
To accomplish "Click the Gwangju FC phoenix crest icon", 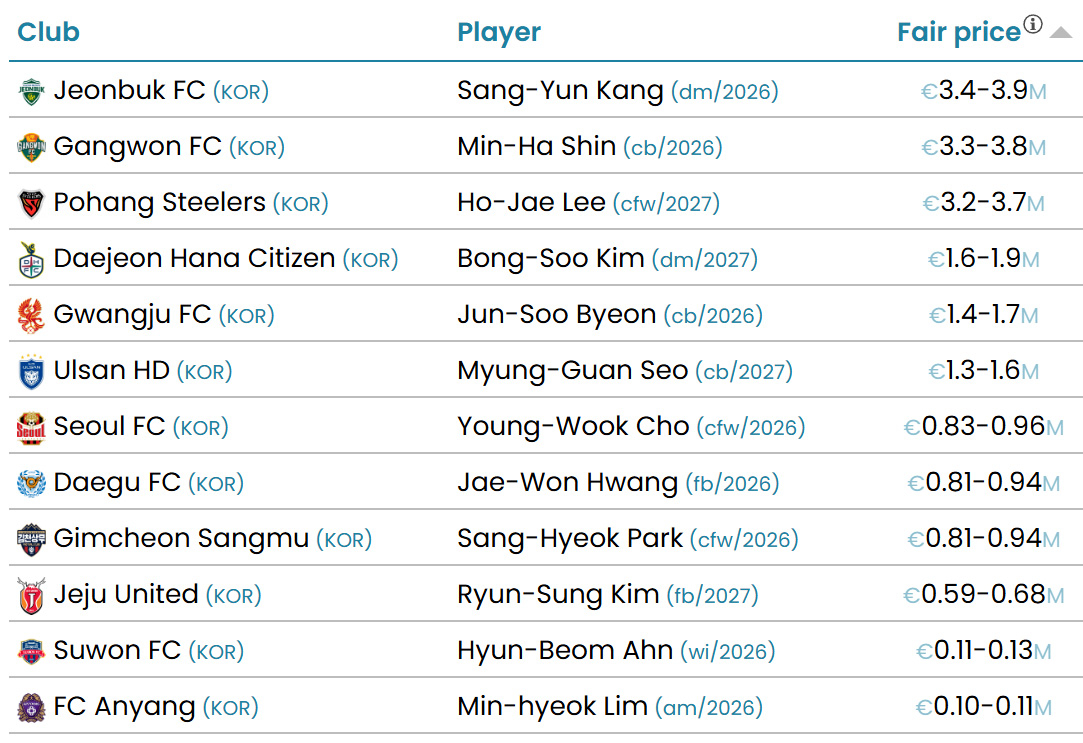I will click(x=31, y=316).
